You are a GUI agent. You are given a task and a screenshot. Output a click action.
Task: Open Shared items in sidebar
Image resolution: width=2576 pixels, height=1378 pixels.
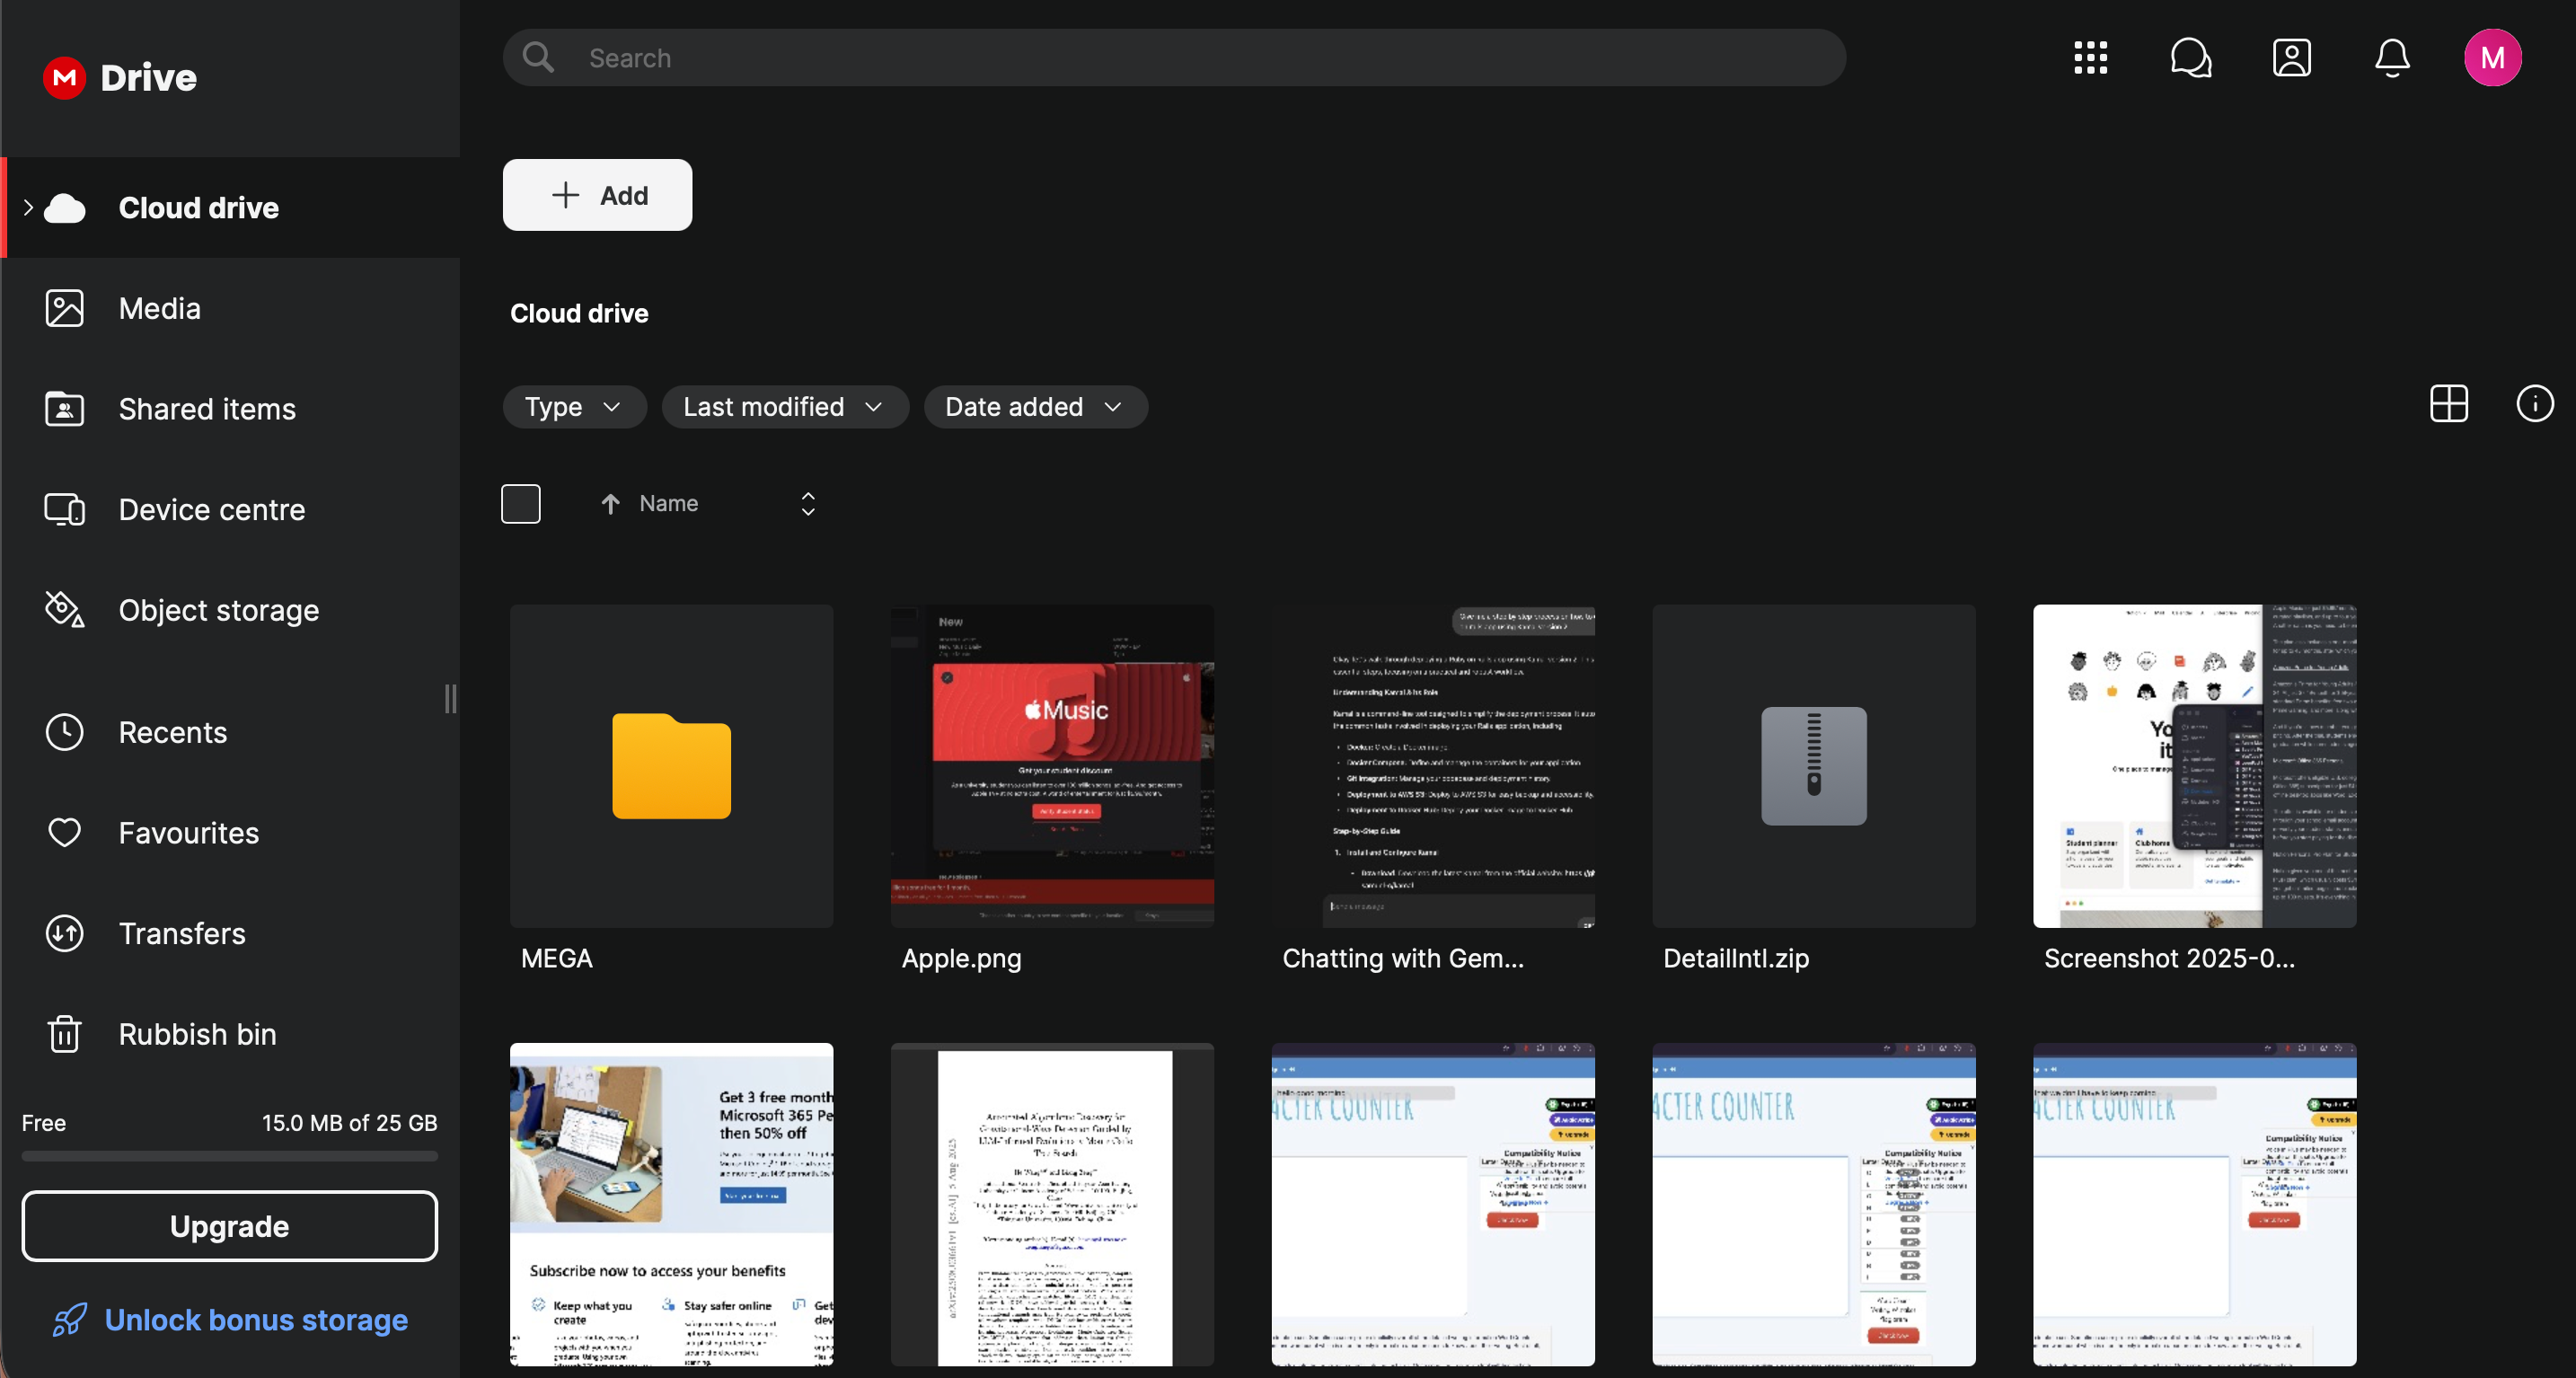(x=207, y=409)
